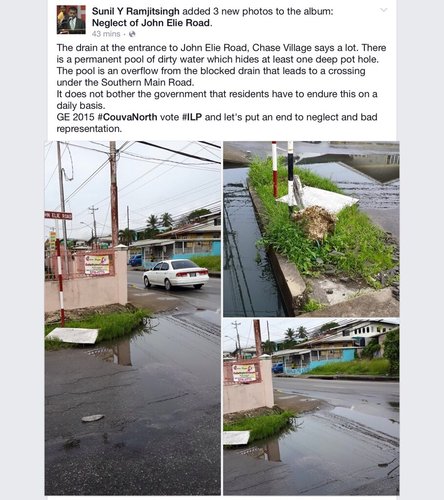Viewport: 444px width, 500px height.
Task: Open Sunil Y Ramjitsingh's profile picture
Action: pyautogui.click(x=71, y=20)
